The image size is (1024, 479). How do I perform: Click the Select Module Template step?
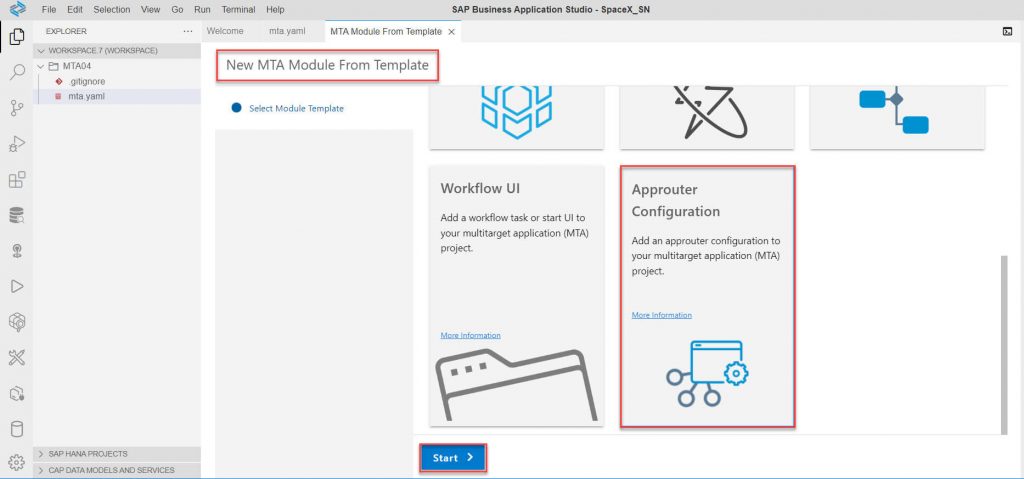coord(296,108)
